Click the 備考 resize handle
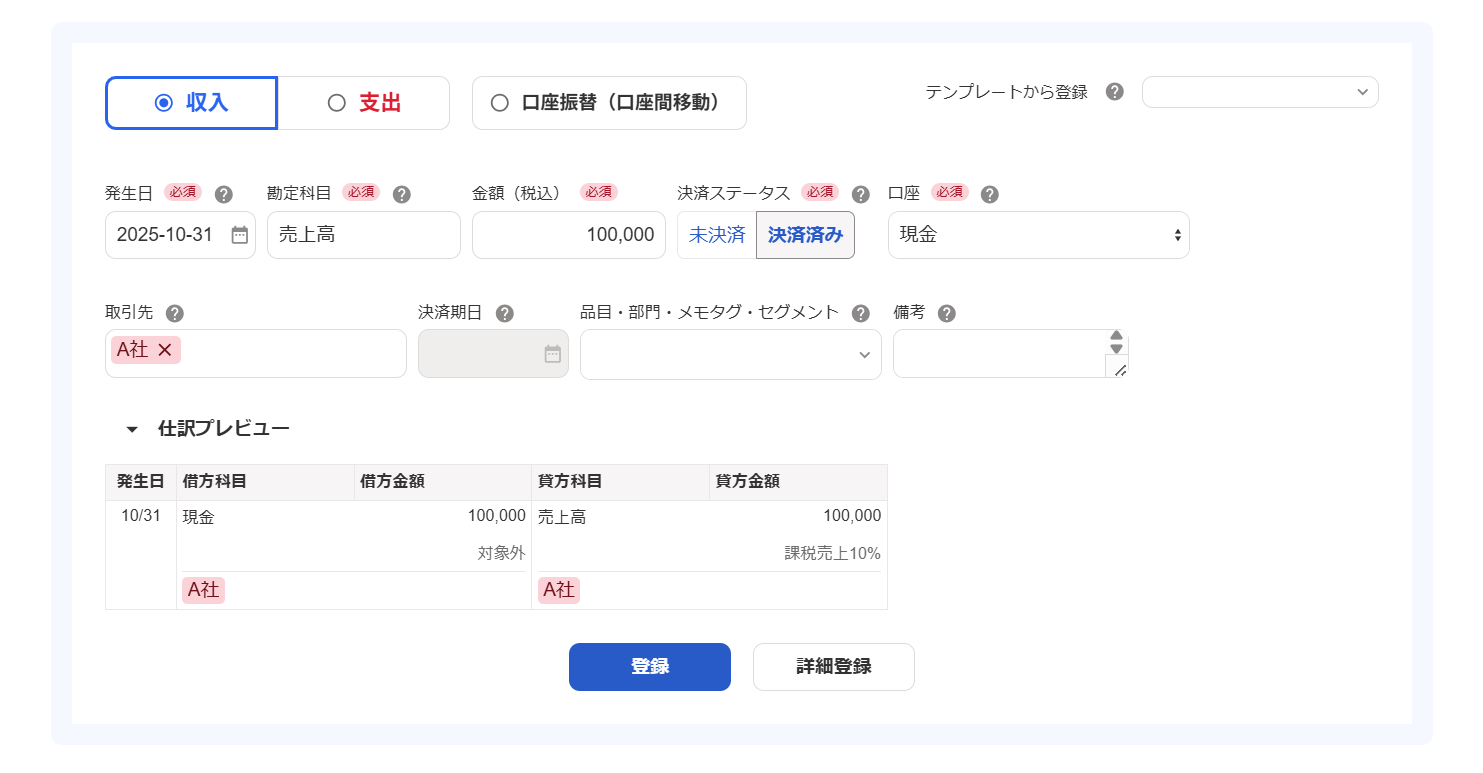Screen dimensions: 1483x773 tap(1119, 370)
